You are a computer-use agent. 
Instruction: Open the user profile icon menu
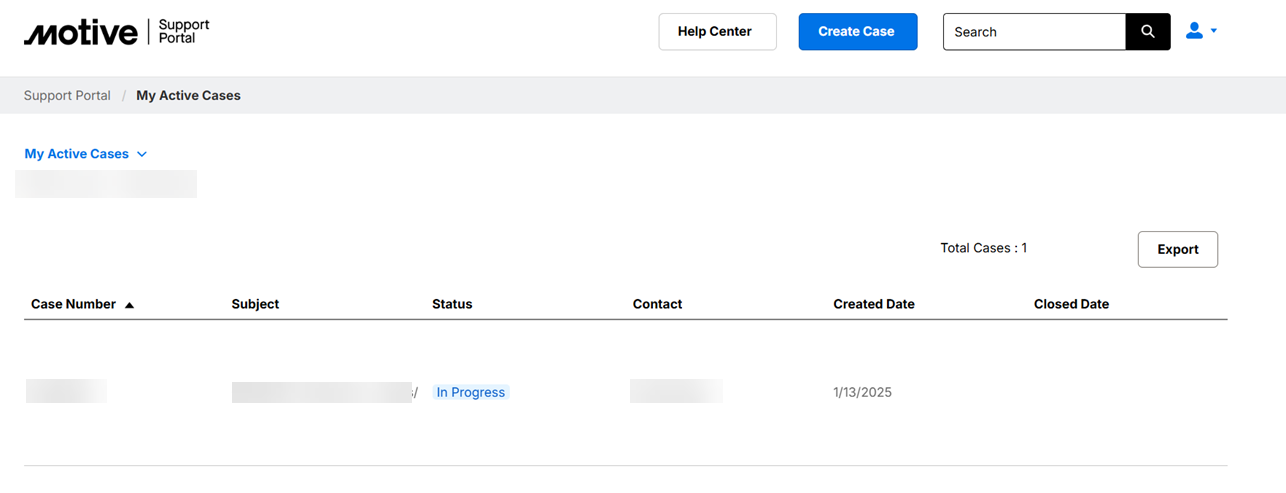tap(1194, 31)
